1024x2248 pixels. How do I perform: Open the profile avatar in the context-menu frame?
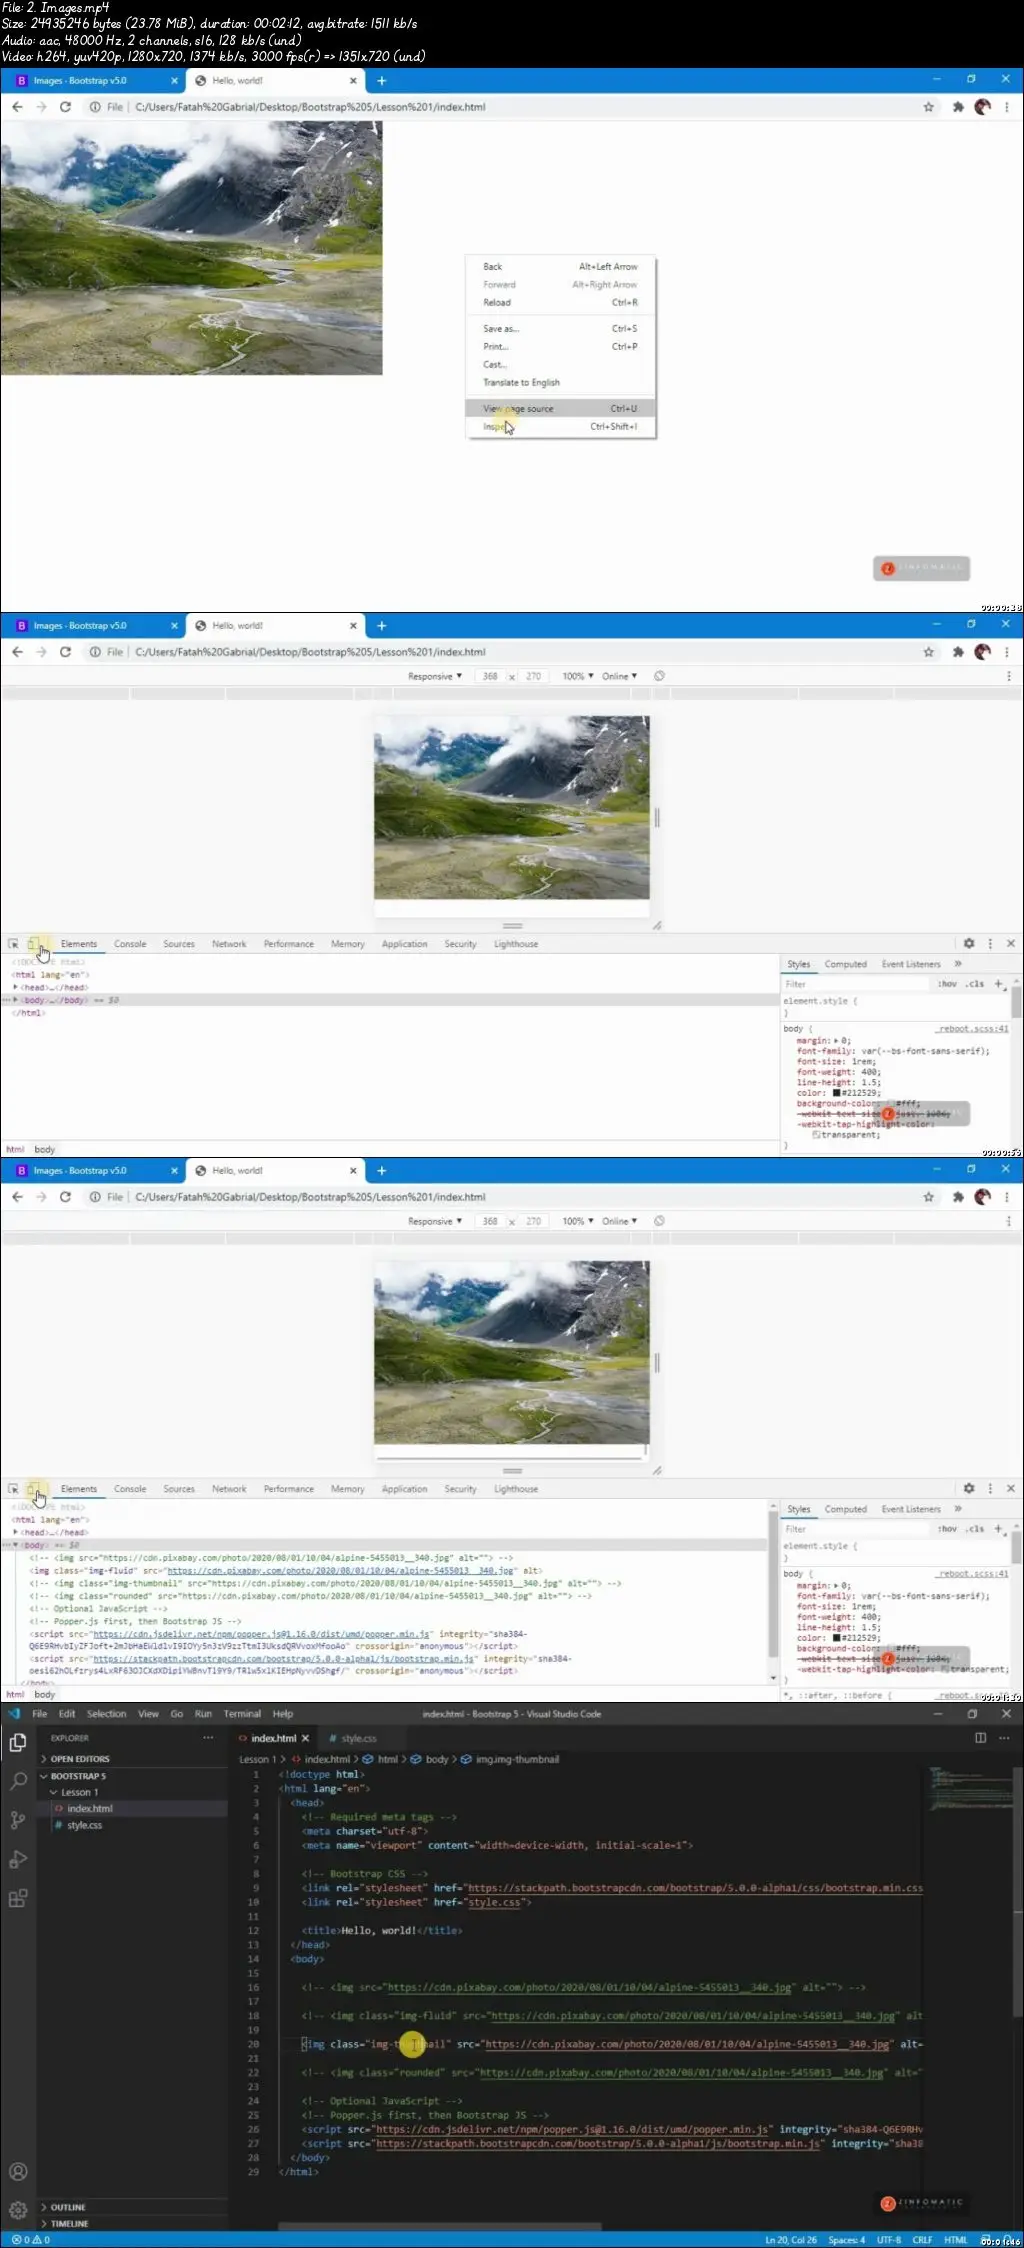point(983,107)
